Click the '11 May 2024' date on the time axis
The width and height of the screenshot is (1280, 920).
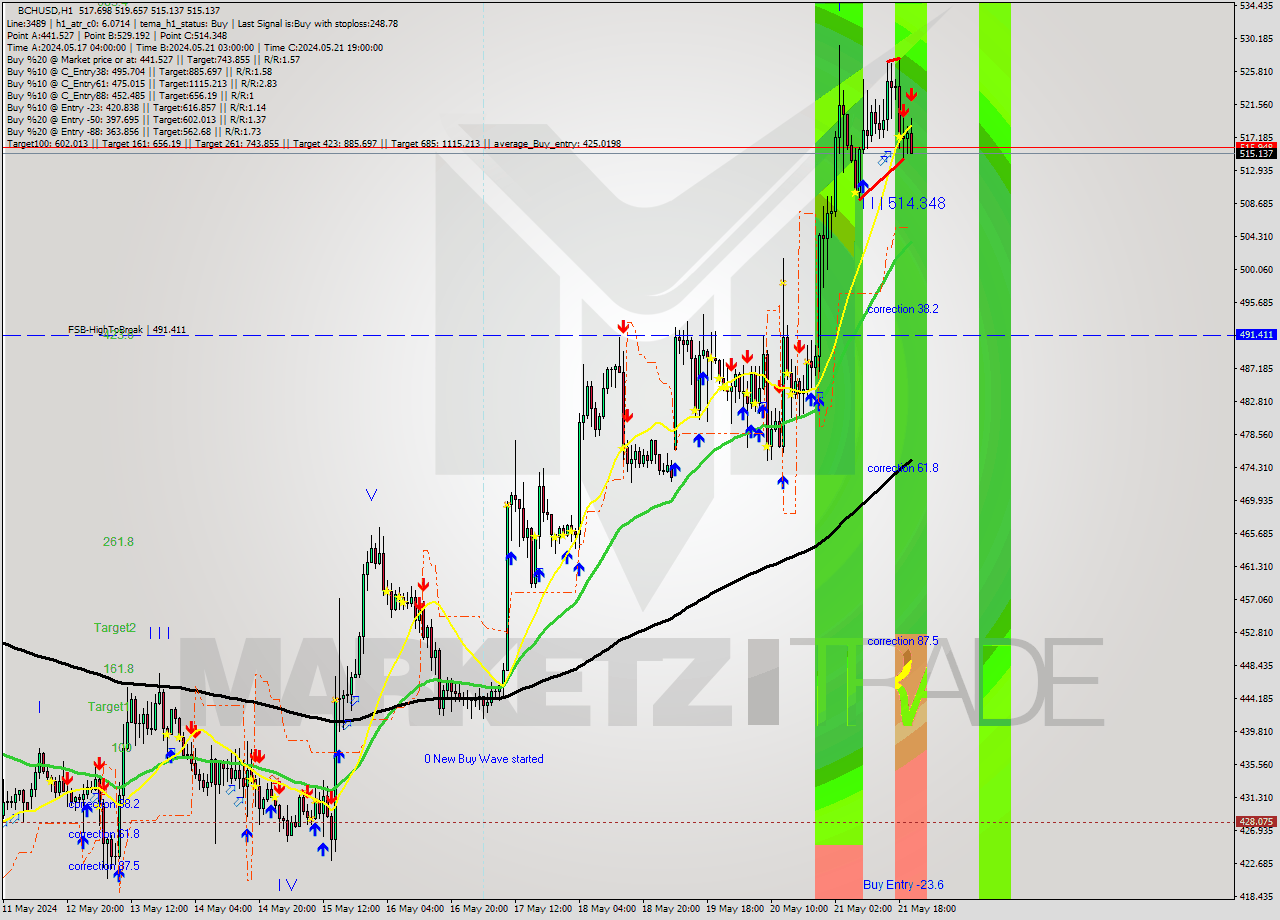(31, 909)
